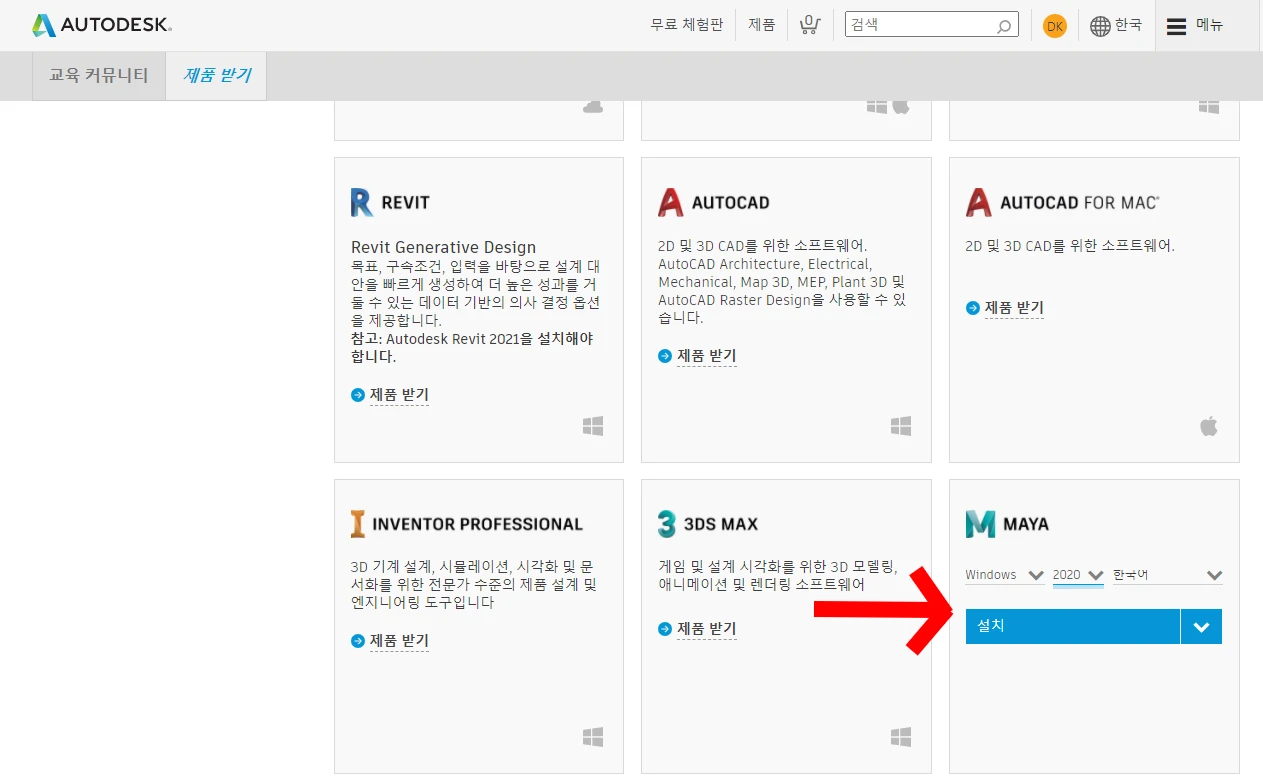Click arrow icon beside Inventor 제품 받기

point(358,641)
